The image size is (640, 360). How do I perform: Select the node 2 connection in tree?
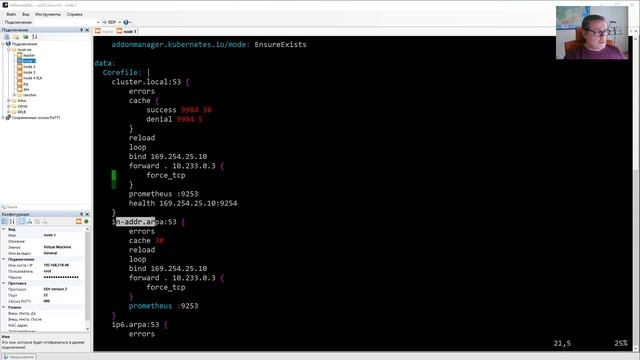(x=29, y=67)
